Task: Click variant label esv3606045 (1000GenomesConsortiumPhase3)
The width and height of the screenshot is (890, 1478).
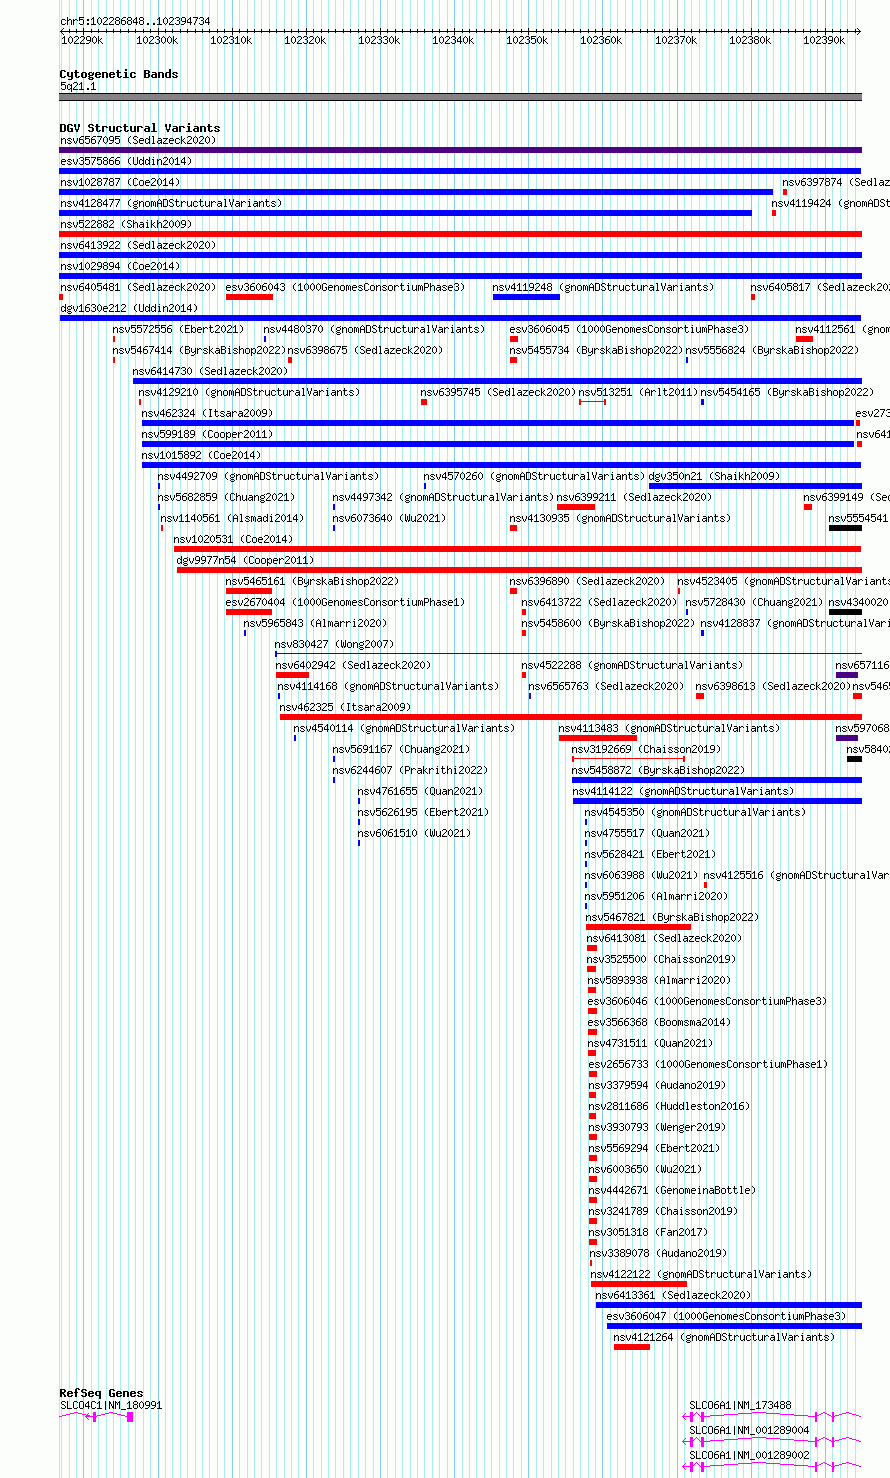Action: pyautogui.click(x=630, y=330)
